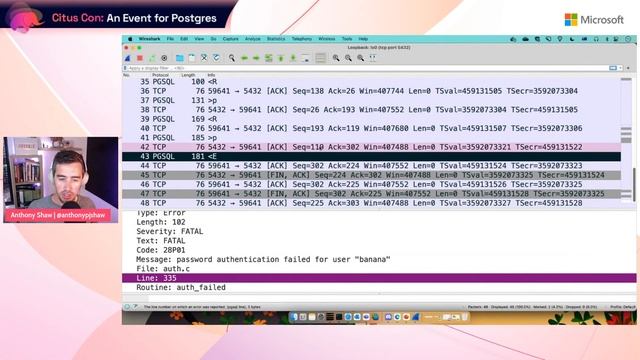Reset packet text to normal size
Viewport: 640px width, 360px height.
[360, 58]
